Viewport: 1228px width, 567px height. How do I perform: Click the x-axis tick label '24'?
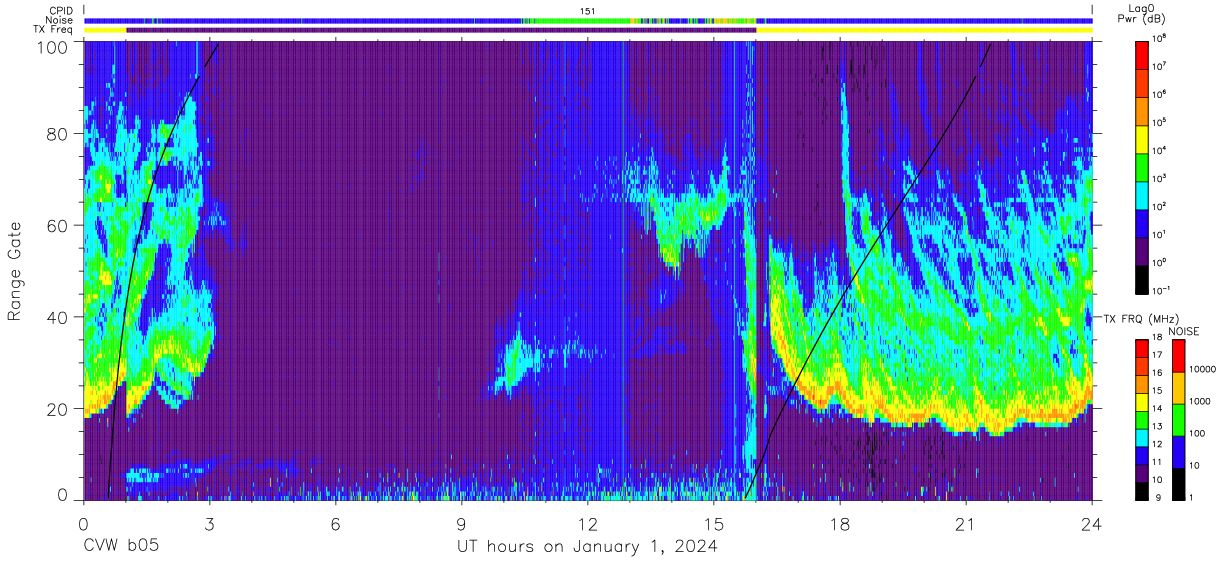pos(1092,523)
